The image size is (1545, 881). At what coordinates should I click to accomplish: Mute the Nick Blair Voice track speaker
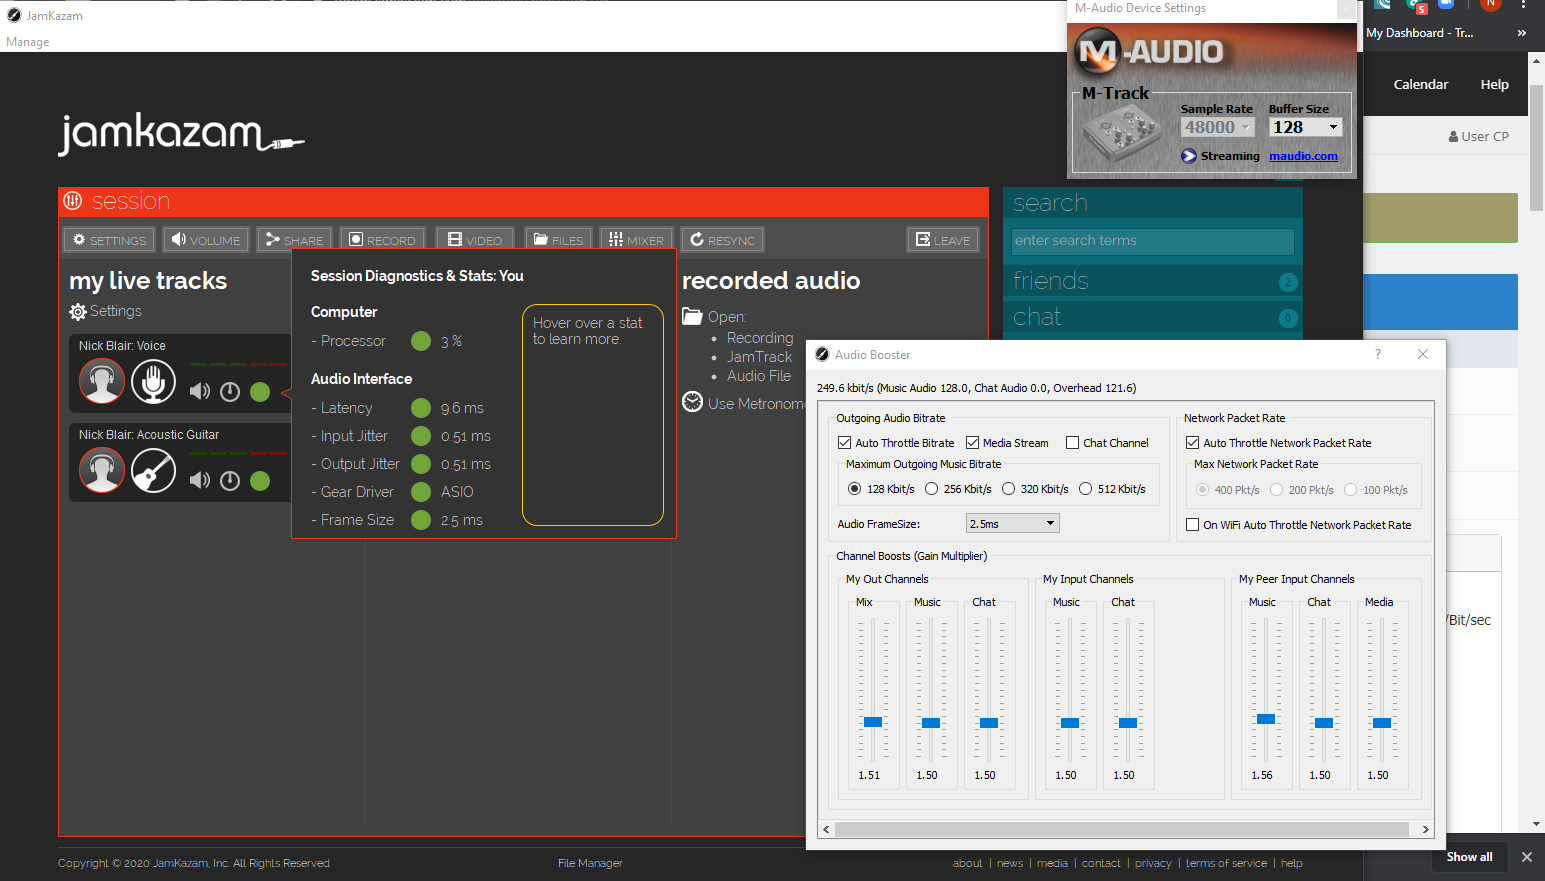pos(200,392)
